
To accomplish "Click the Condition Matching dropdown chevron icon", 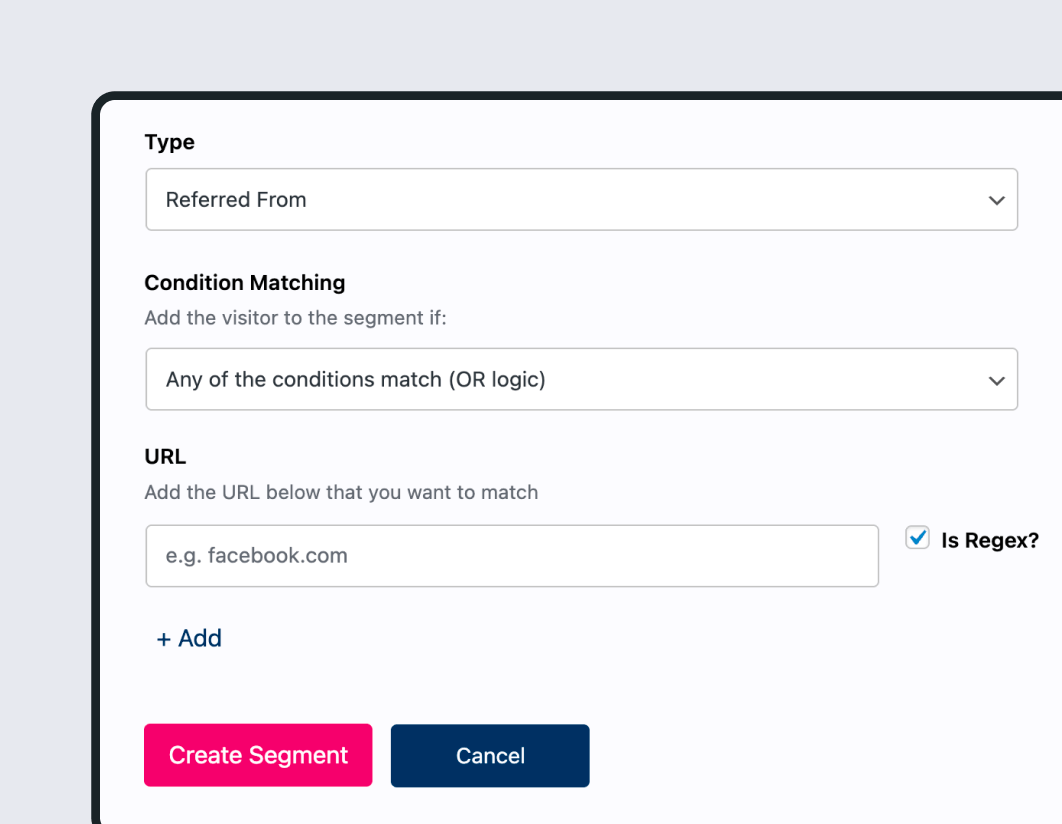I will click(x=996, y=379).
